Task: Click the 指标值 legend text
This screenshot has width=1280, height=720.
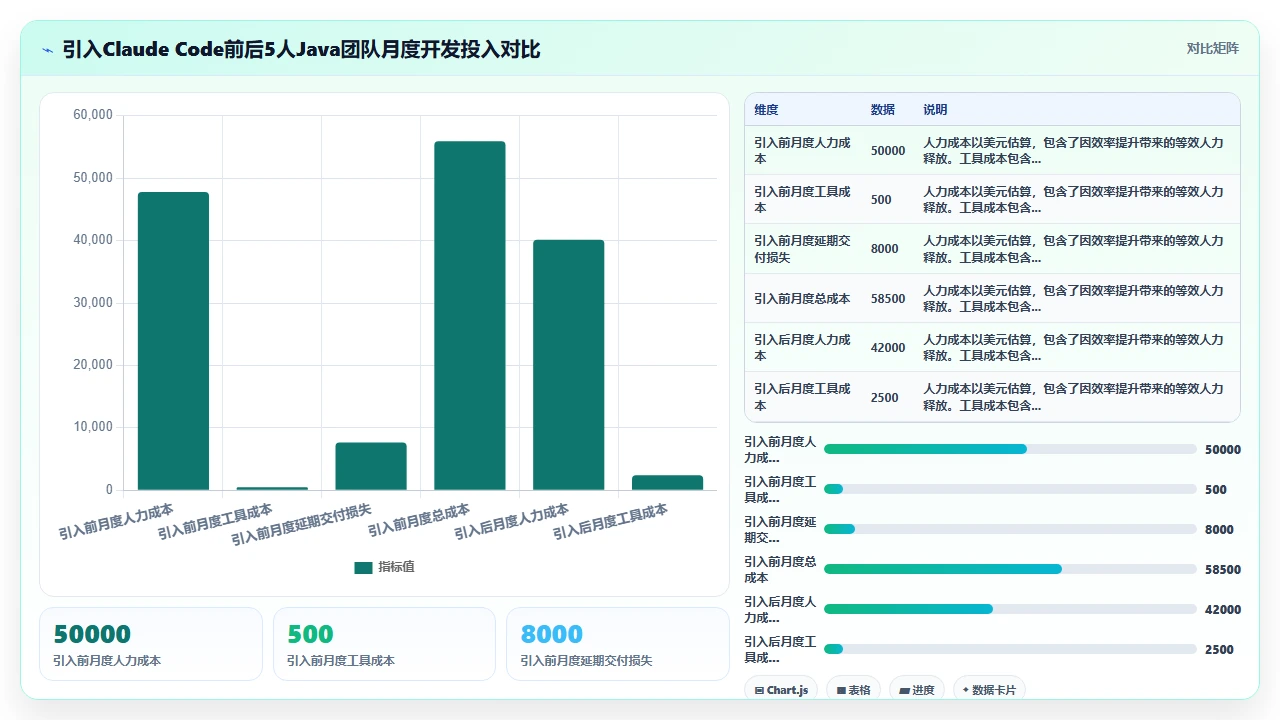Action: [396, 567]
